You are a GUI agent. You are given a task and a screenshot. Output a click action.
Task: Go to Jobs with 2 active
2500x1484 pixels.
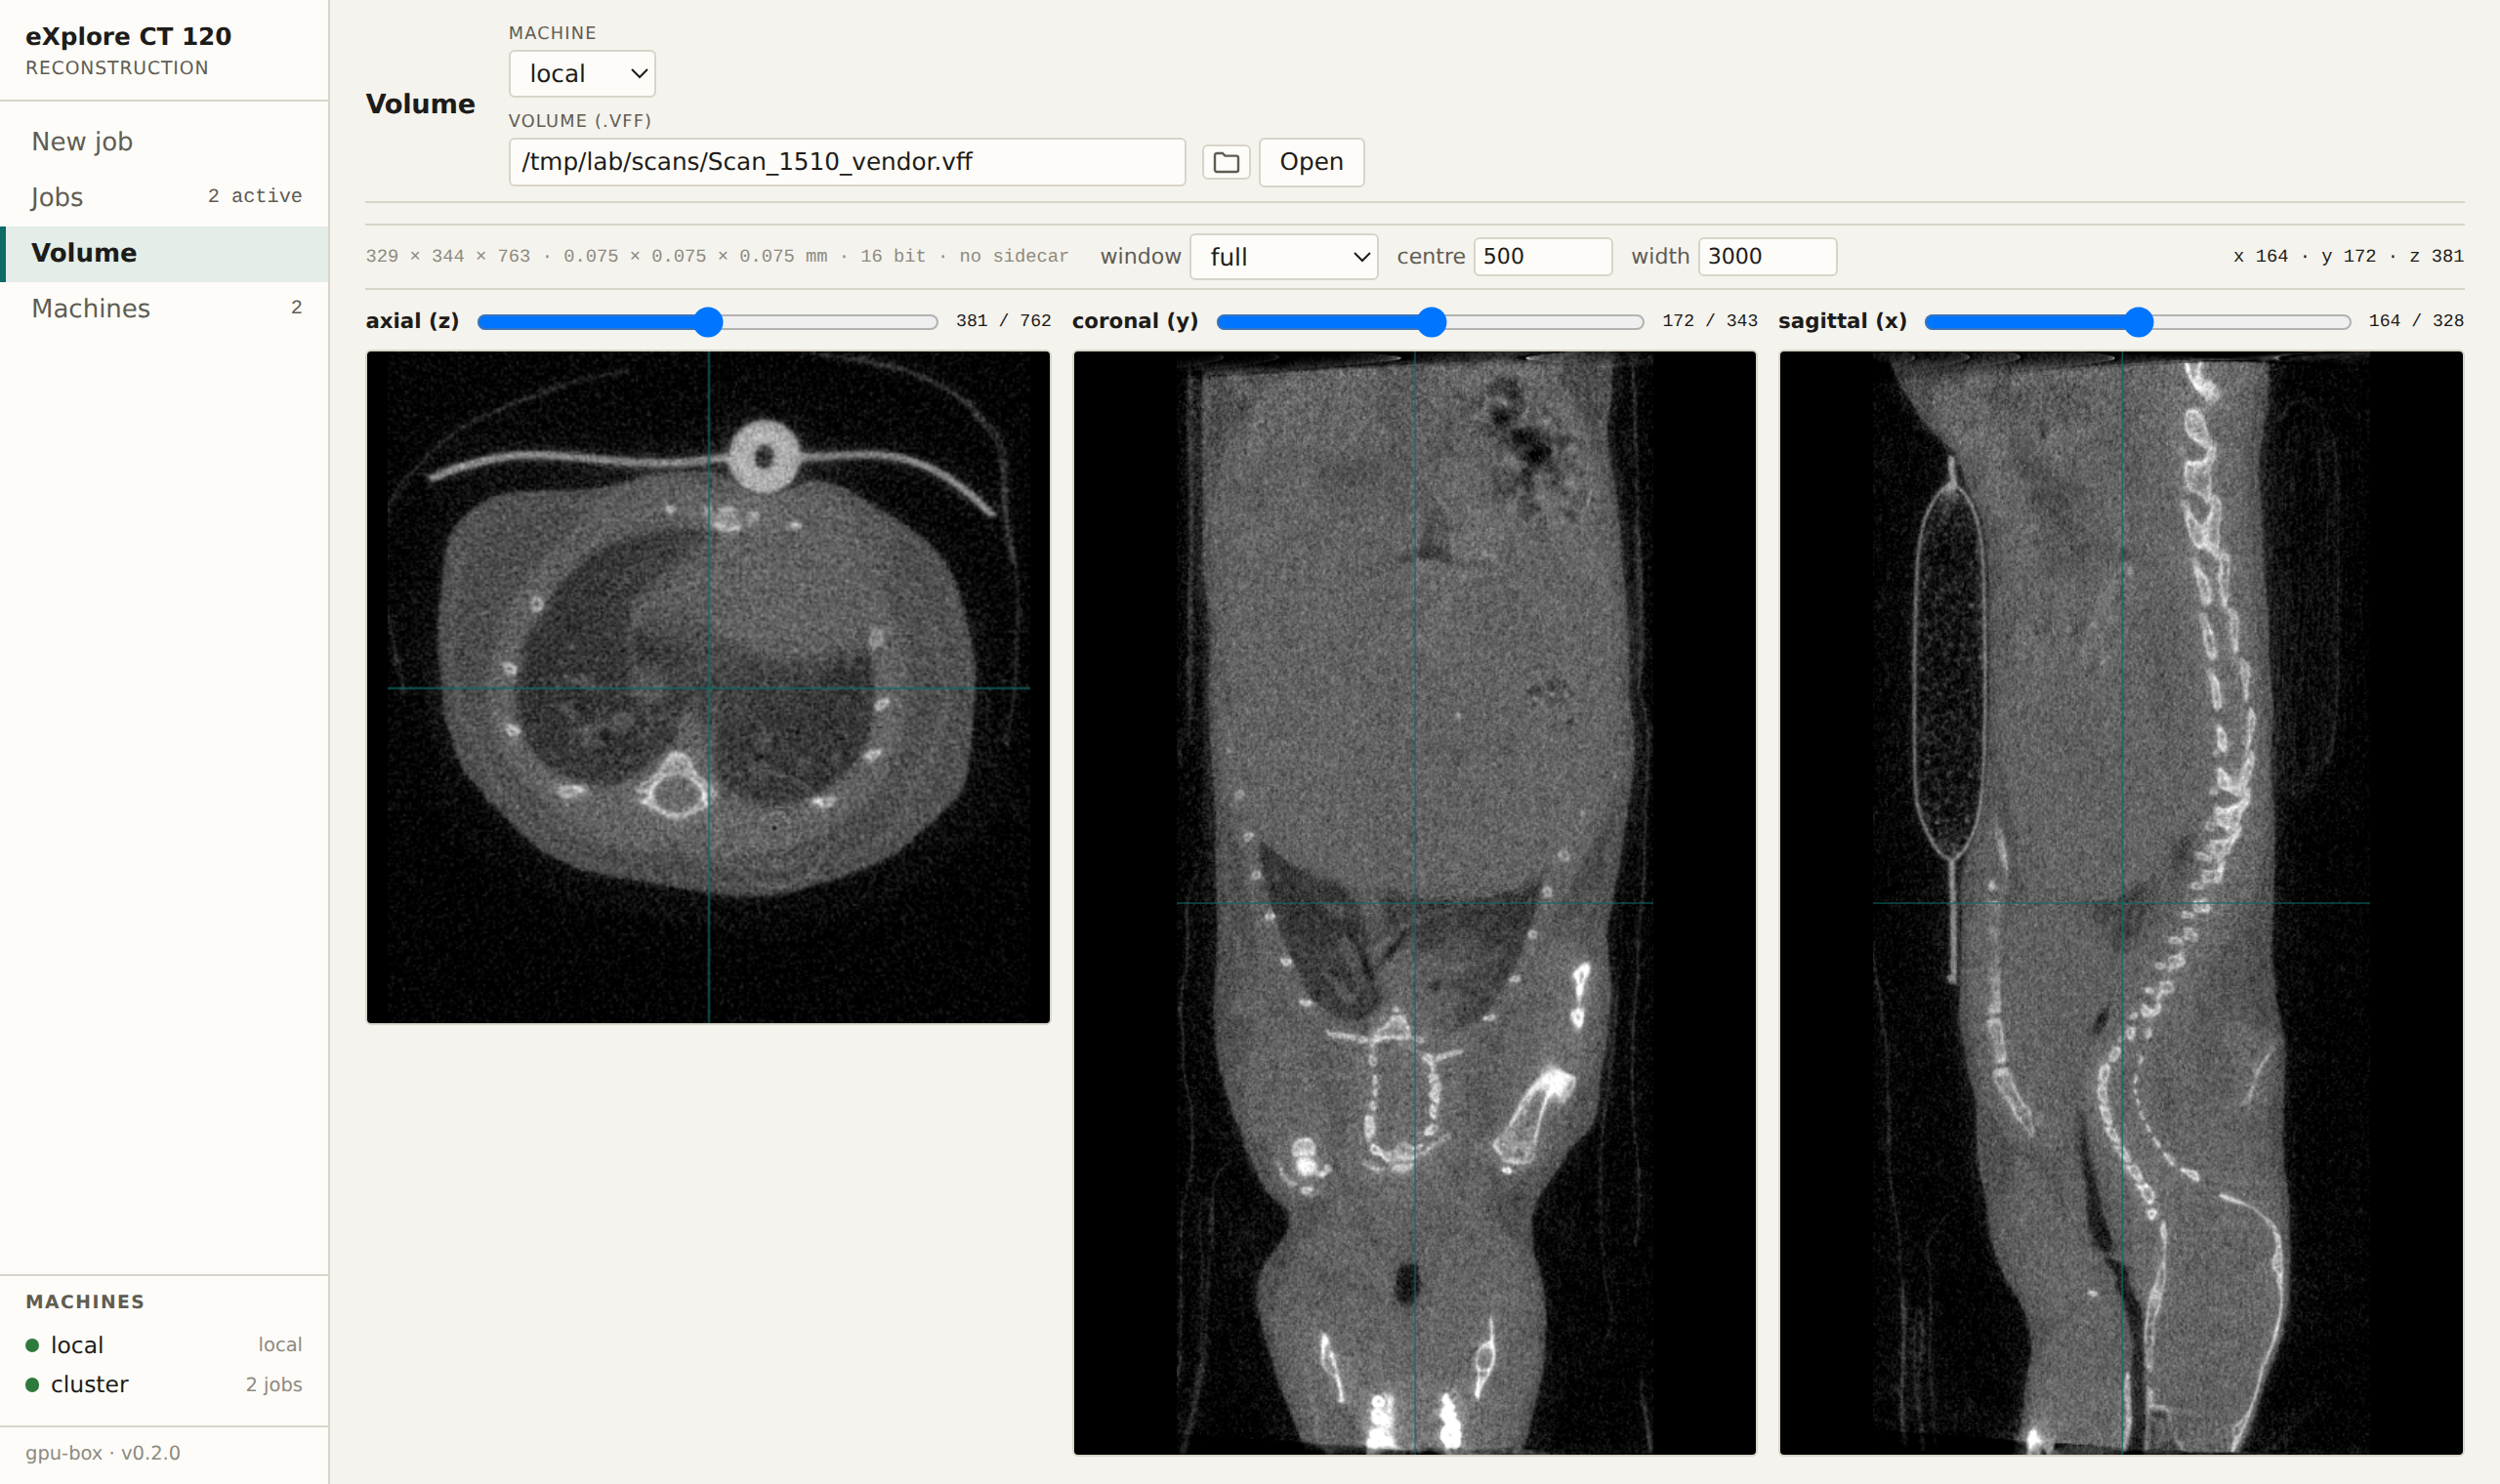[164, 197]
